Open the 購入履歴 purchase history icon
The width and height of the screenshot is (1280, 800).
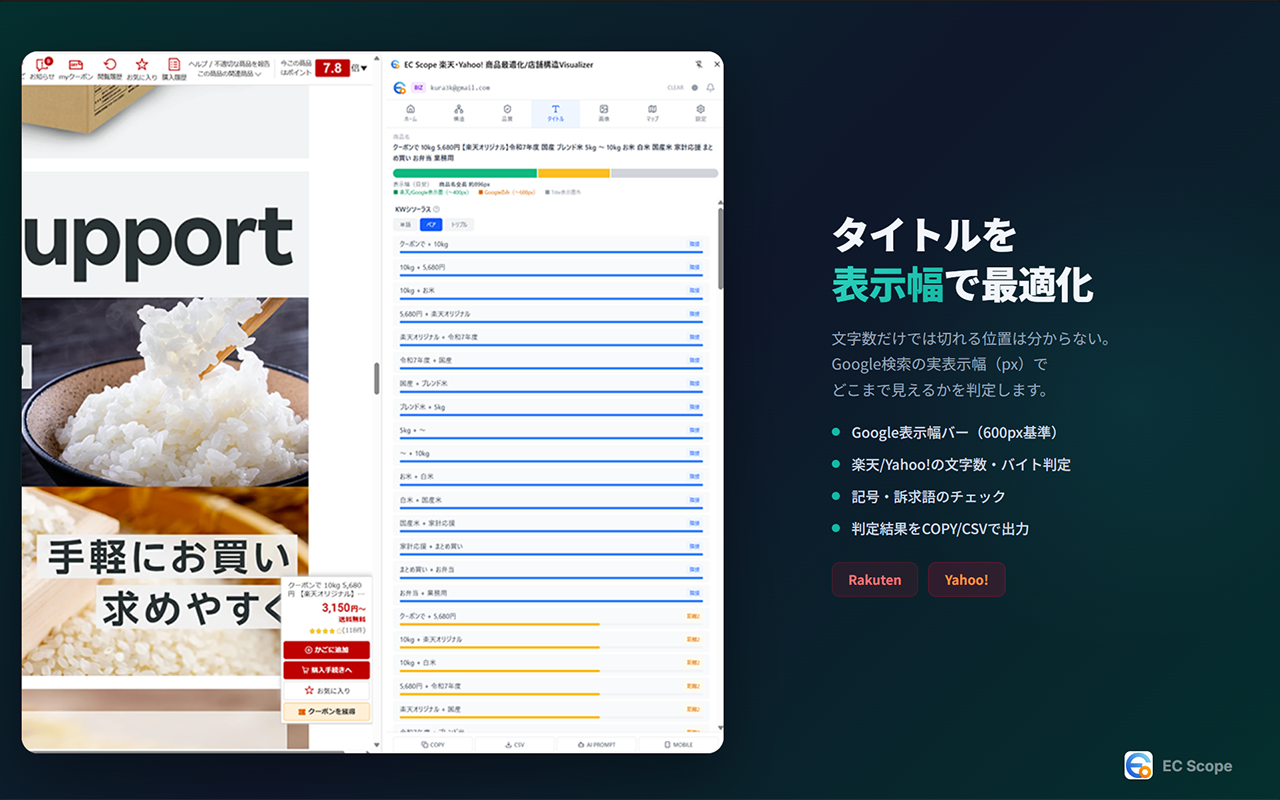[174, 68]
